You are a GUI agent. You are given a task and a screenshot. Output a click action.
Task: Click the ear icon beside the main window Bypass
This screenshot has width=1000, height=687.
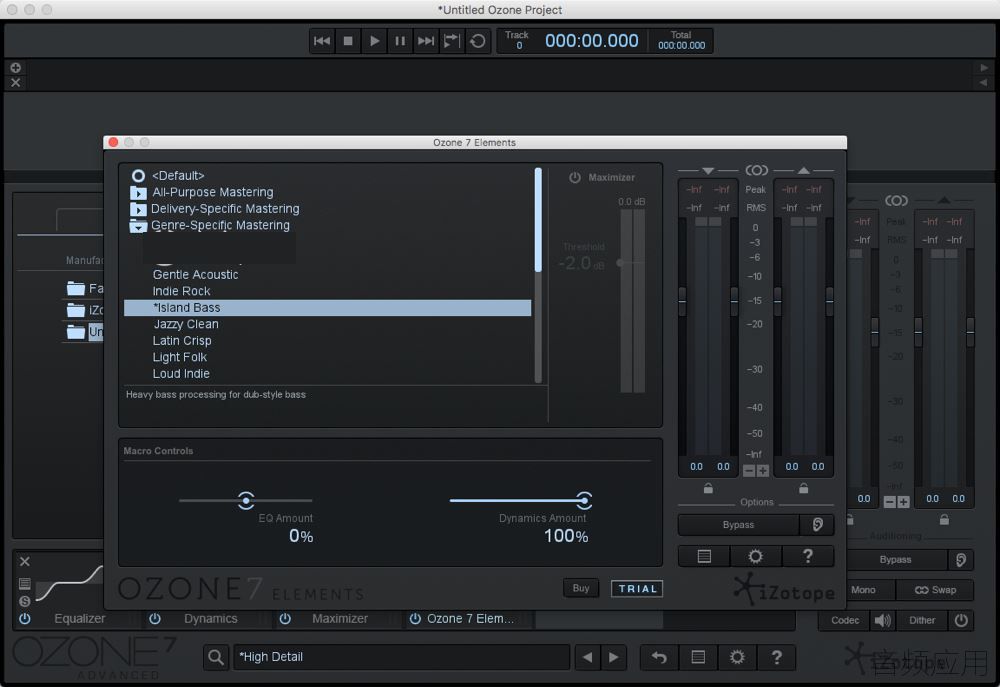(x=960, y=559)
